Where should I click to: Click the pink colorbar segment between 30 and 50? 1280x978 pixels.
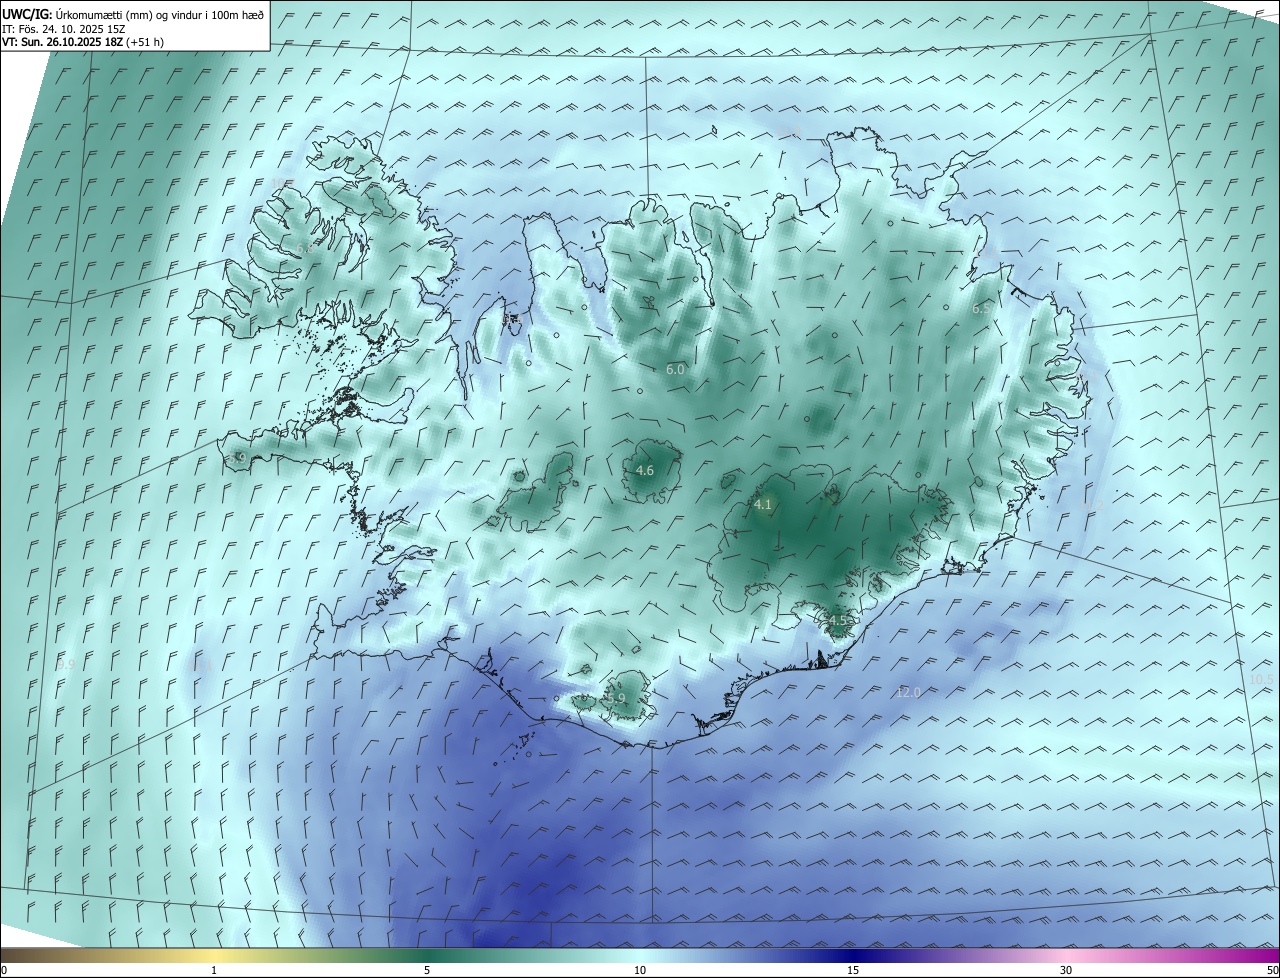tap(1173, 955)
